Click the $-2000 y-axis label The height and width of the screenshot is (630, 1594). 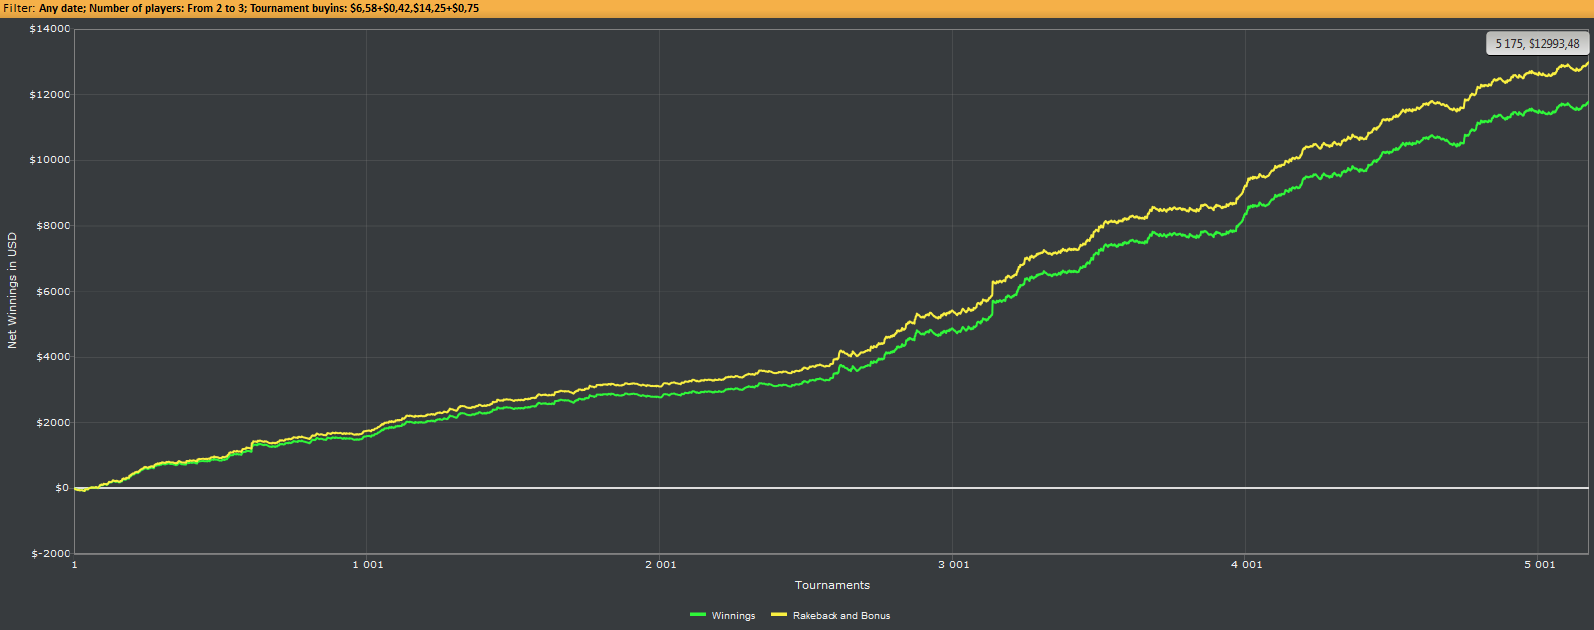tap(51, 554)
